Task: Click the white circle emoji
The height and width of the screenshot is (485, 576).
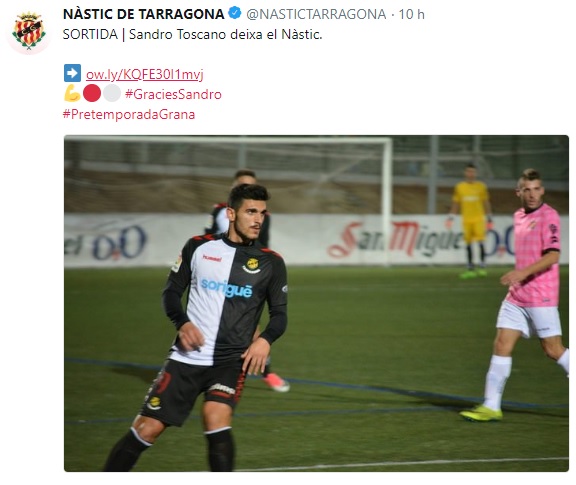Action: 112,93
